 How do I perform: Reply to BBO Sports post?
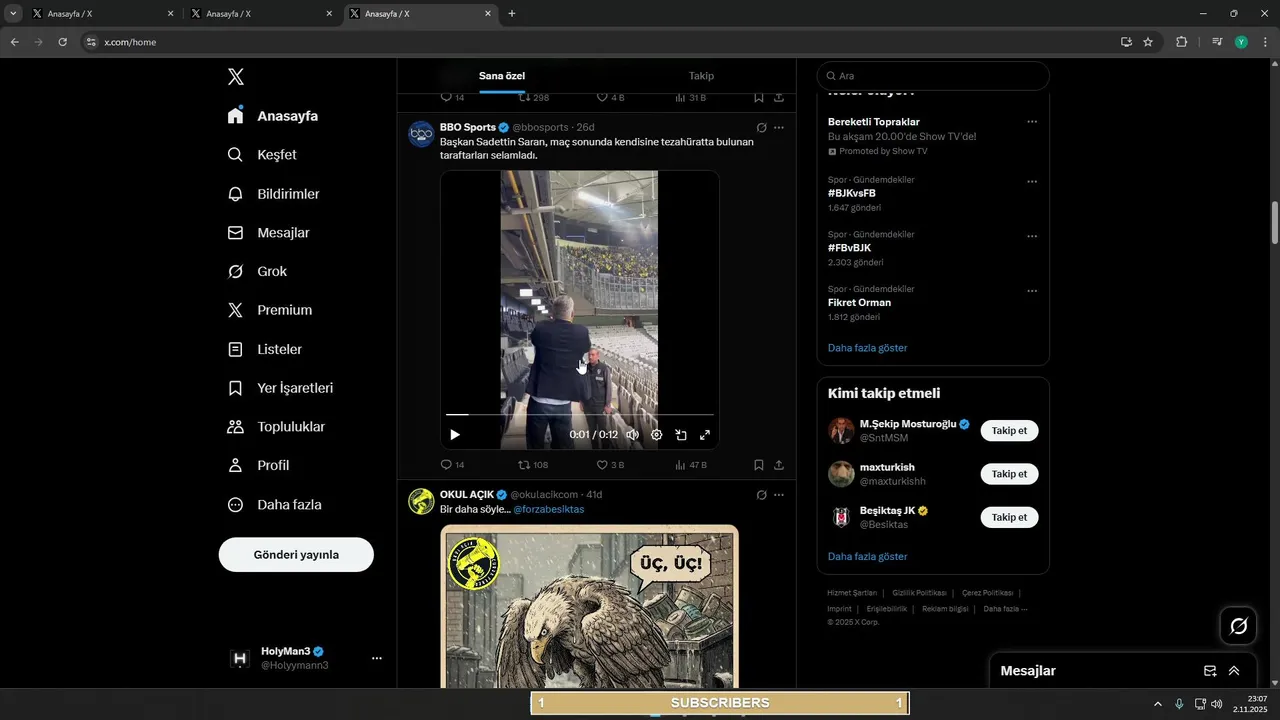click(x=453, y=465)
